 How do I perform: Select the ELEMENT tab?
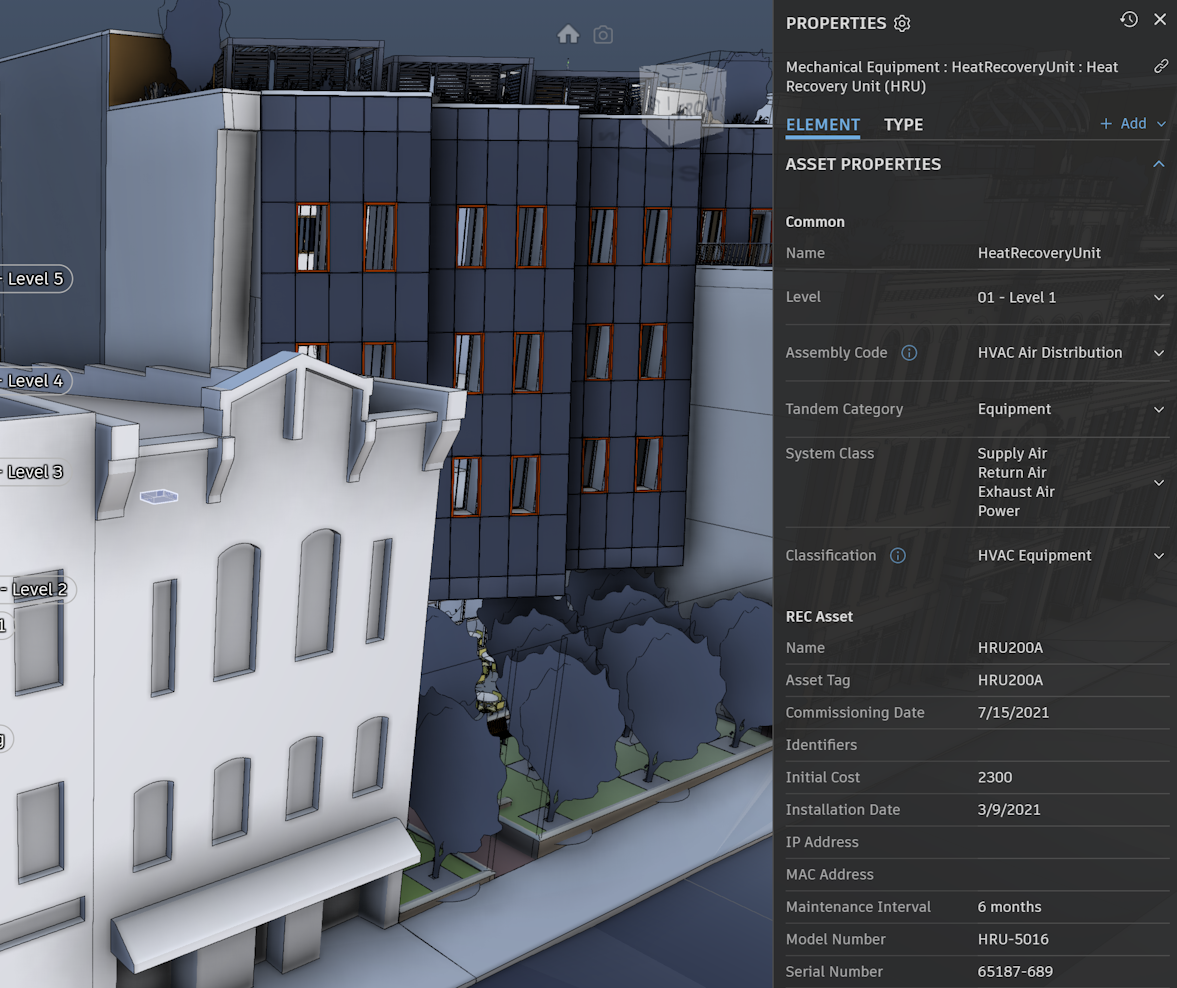[822, 125]
